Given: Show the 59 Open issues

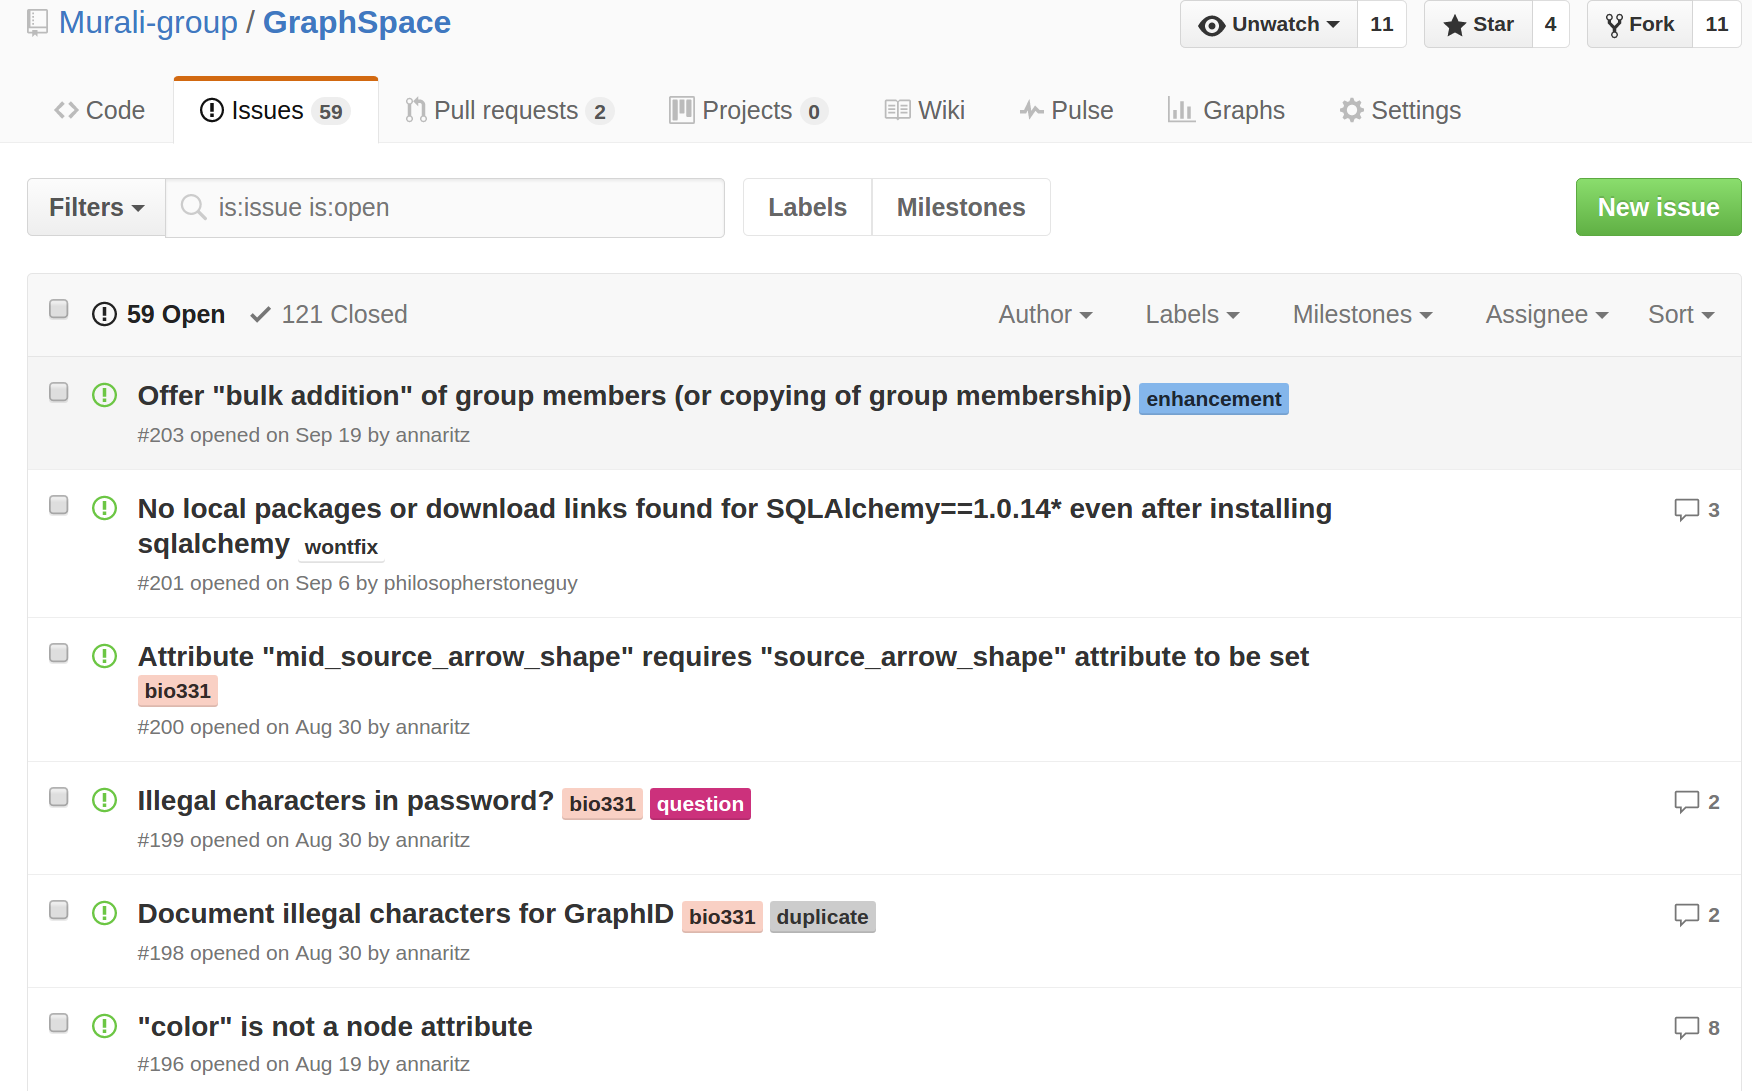Looking at the screenshot, I should [x=159, y=314].
